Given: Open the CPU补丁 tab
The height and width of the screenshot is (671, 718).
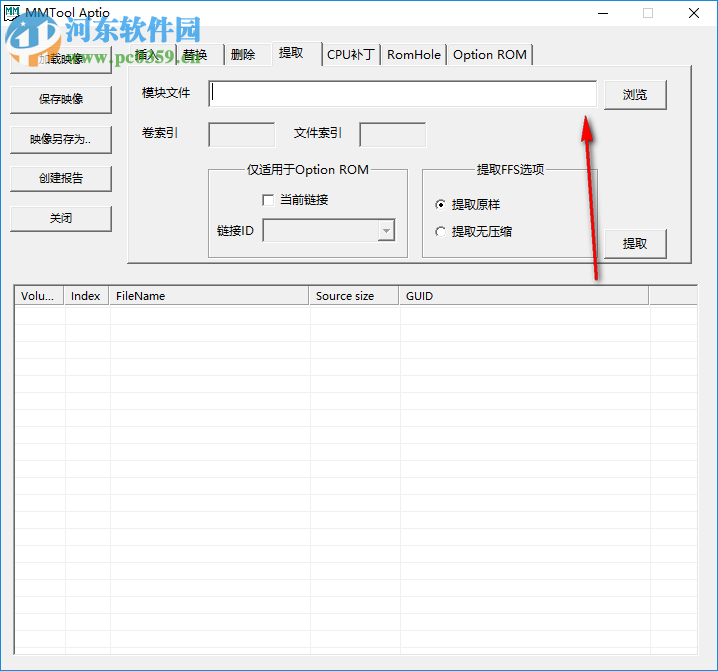Looking at the screenshot, I should [x=351, y=55].
